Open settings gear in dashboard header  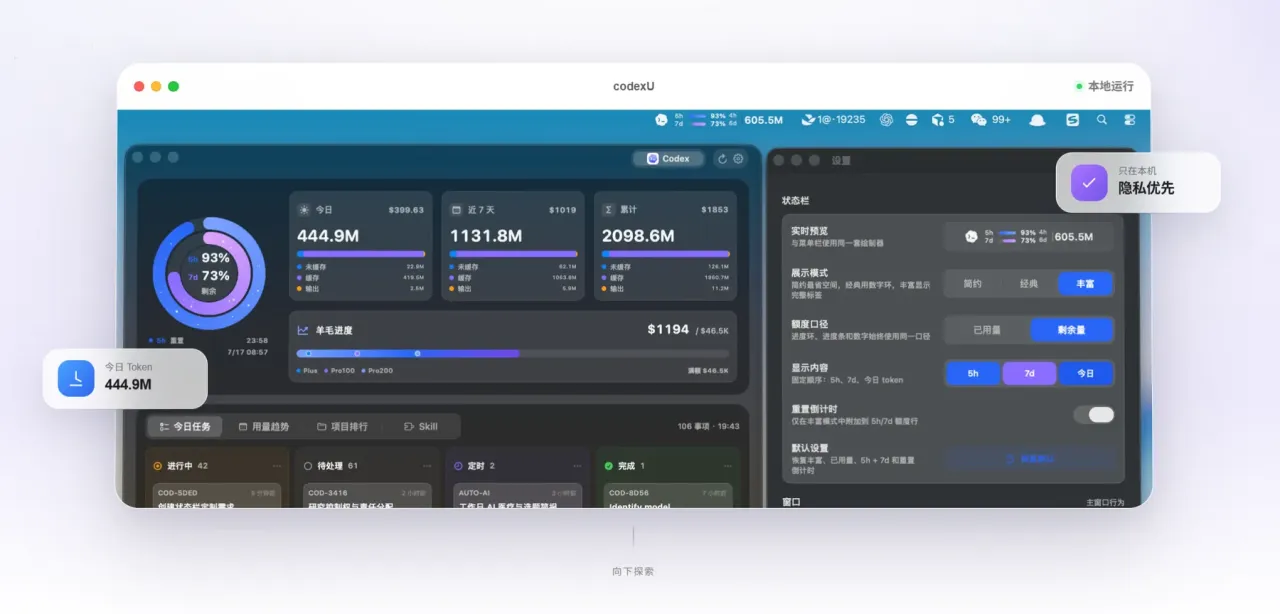[x=739, y=158]
